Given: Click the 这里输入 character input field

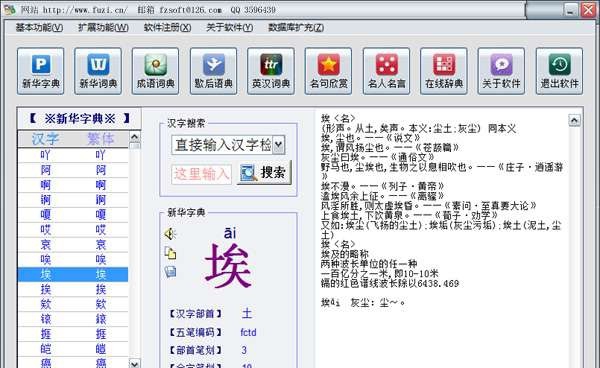Looking at the screenshot, I should 202,174.
